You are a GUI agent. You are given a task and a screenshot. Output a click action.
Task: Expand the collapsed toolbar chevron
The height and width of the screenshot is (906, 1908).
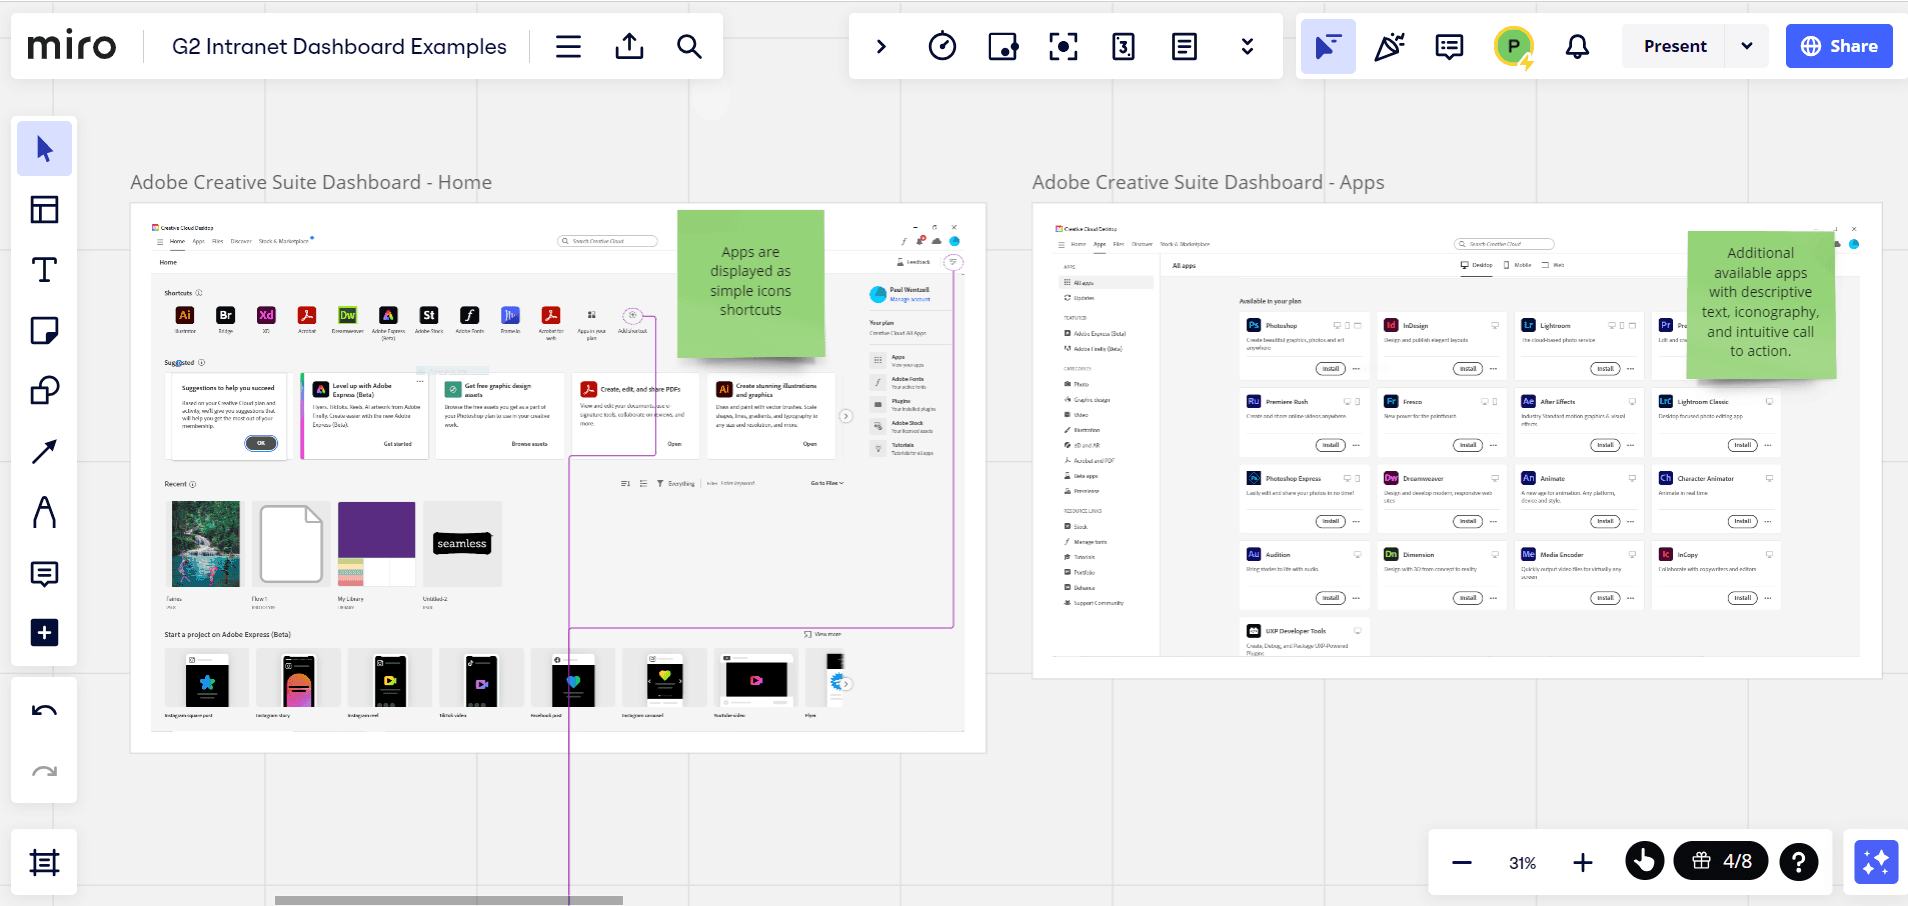point(881,46)
